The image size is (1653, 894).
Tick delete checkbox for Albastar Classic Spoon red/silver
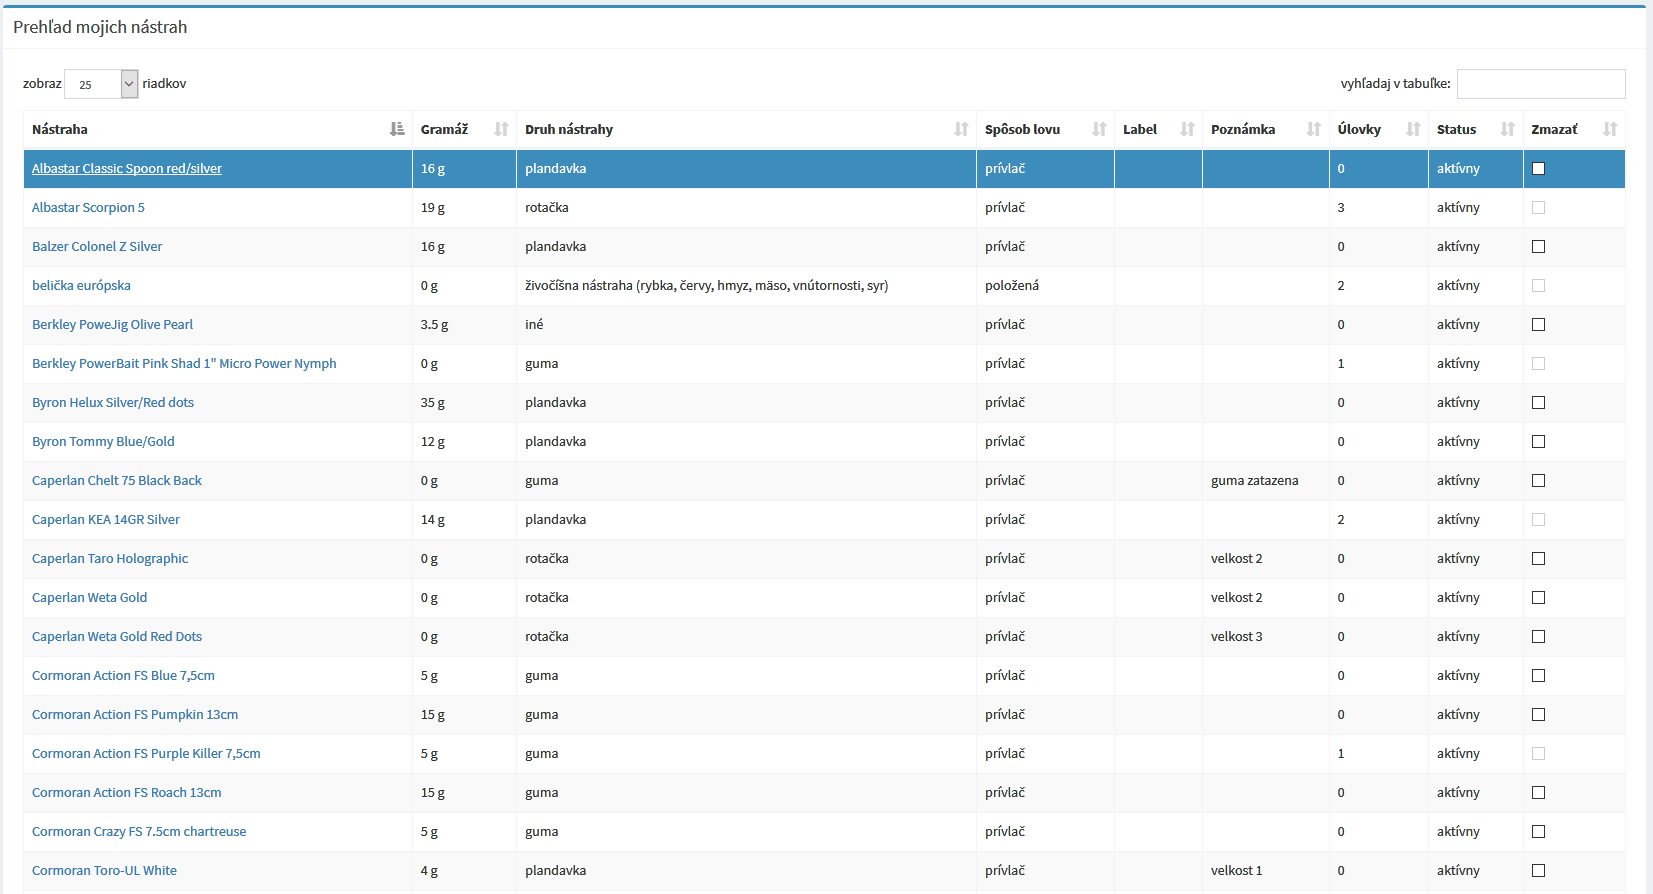click(1538, 169)
